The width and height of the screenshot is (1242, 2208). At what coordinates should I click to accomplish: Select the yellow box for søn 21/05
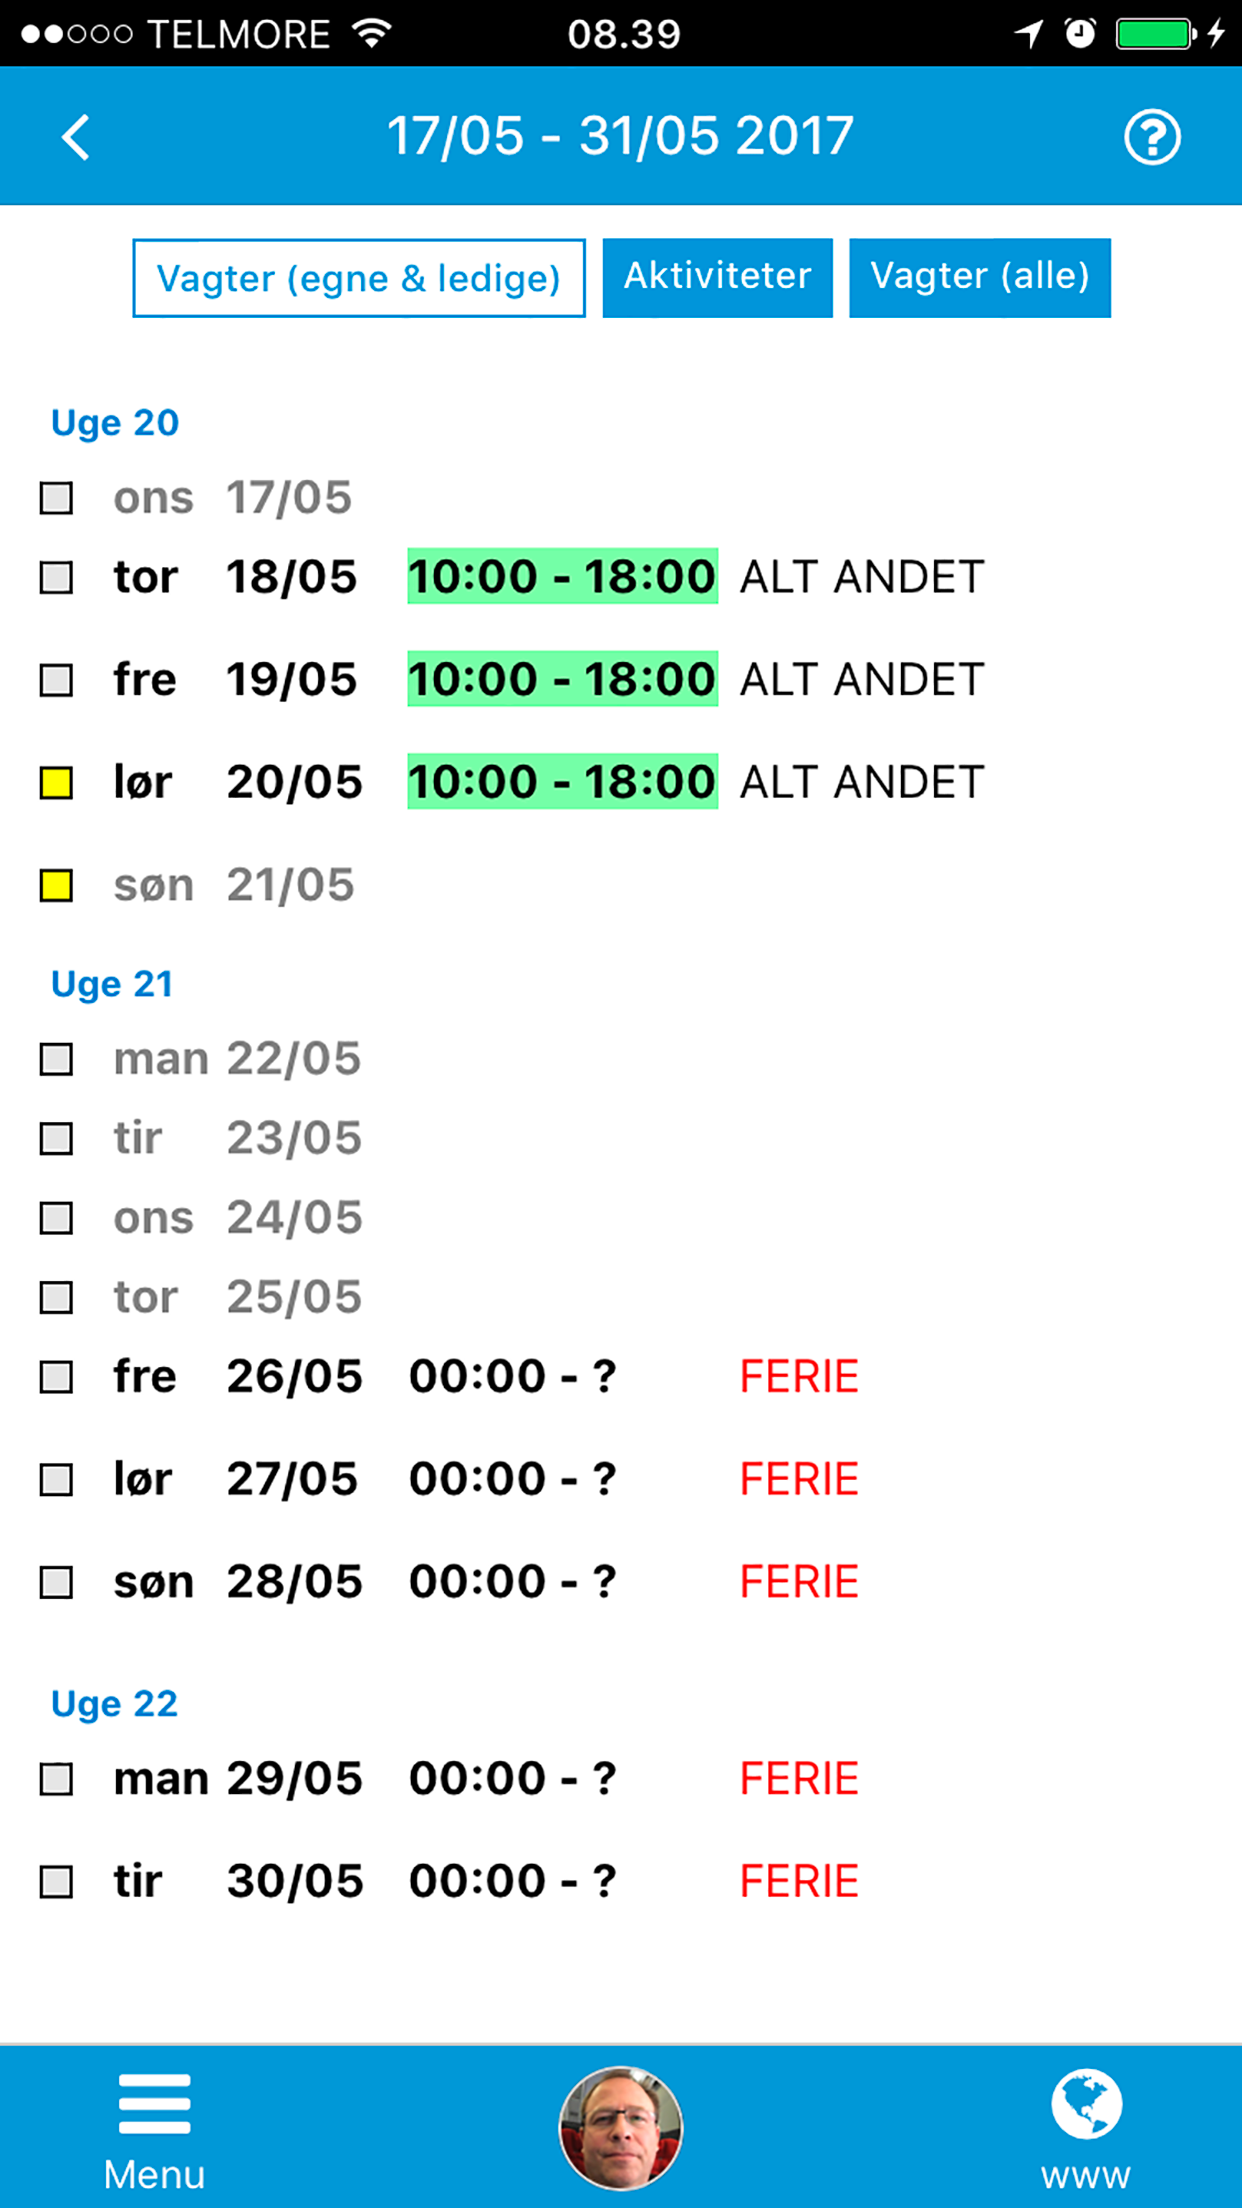[x=56, y=886]
